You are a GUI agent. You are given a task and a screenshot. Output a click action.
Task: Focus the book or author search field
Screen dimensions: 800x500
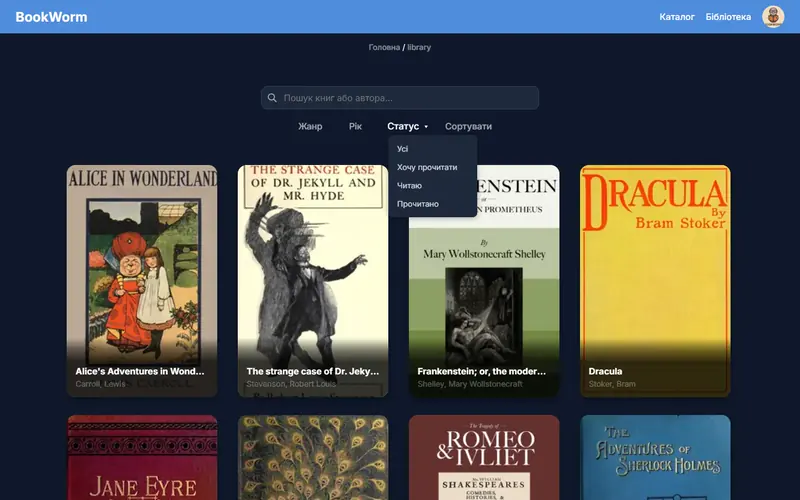pos(400,98)
